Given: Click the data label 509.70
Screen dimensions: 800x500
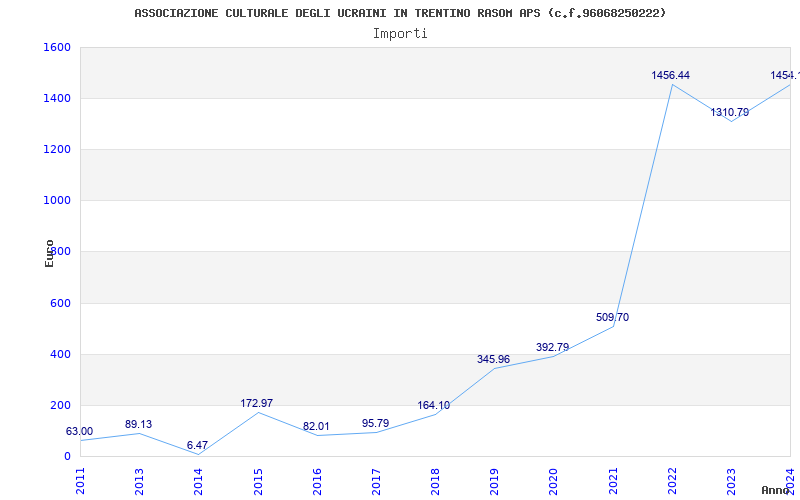Looking at the screenshot, I should 612,317.
